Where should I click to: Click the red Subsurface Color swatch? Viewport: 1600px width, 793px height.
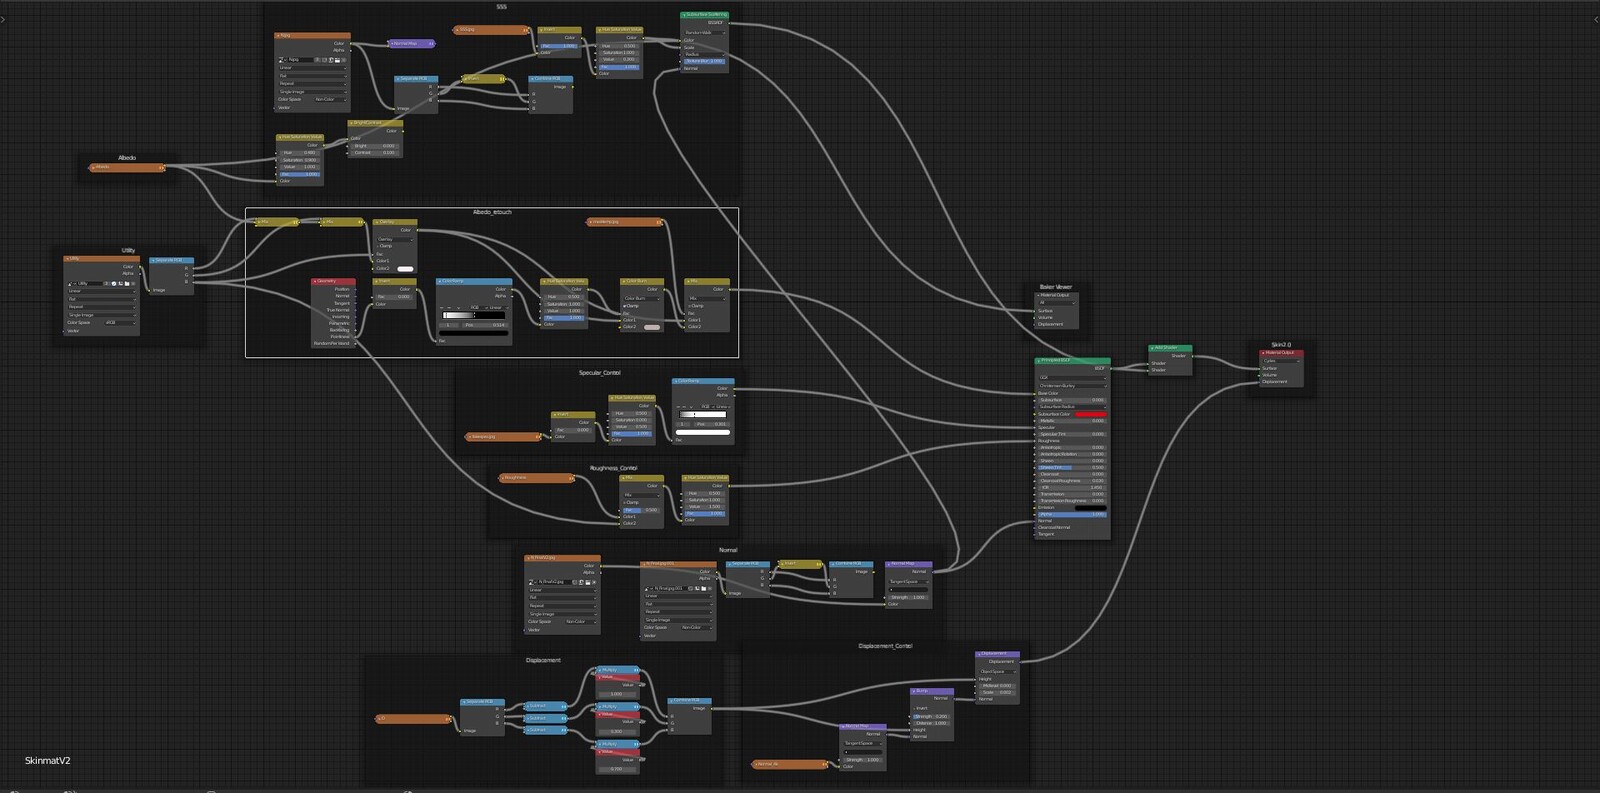coord(1091,414)
